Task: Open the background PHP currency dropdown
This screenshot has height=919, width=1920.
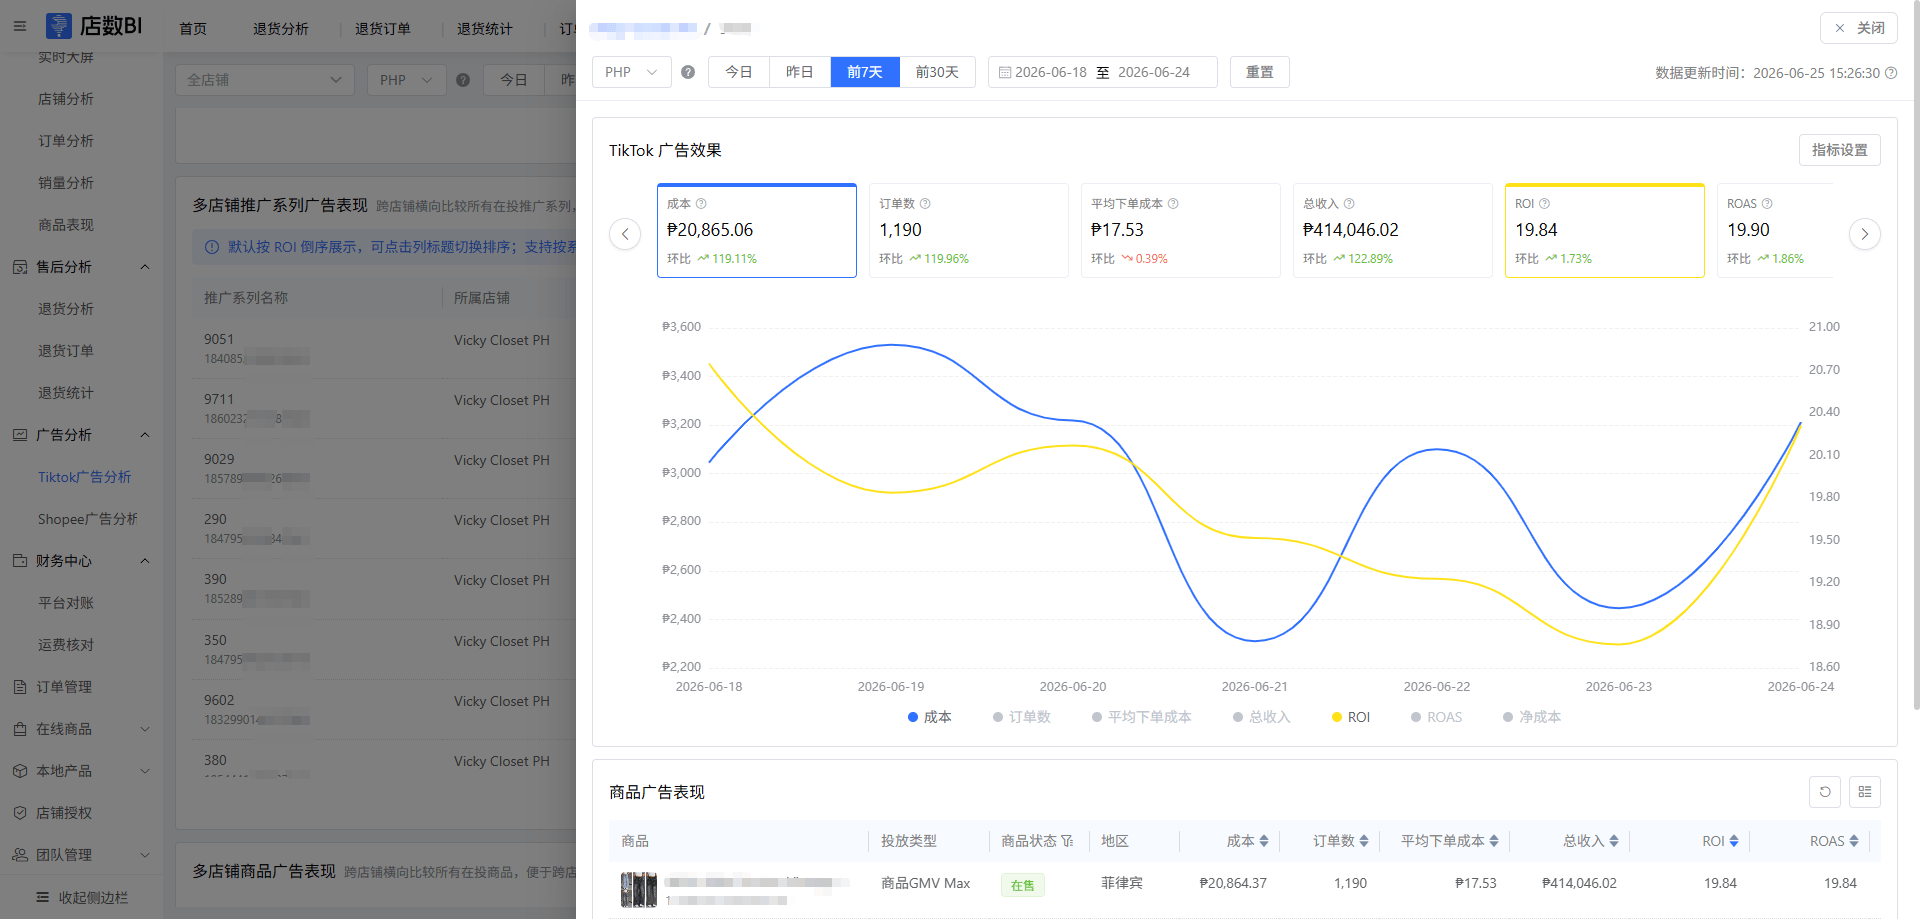Action: point(407,80)
